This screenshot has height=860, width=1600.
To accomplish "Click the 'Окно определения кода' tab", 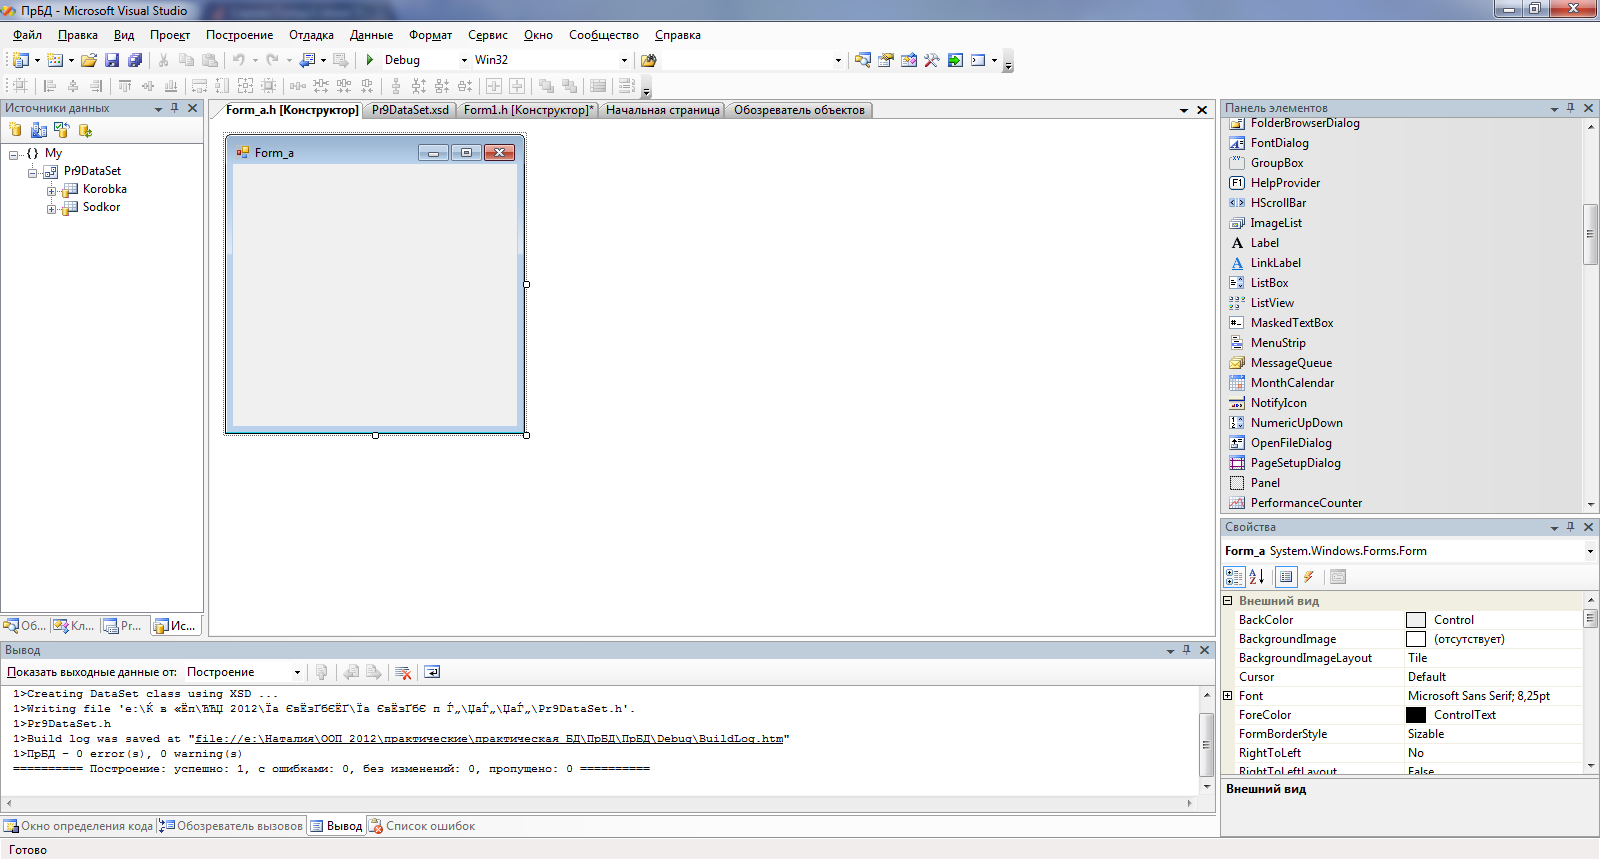I will 79,826.
